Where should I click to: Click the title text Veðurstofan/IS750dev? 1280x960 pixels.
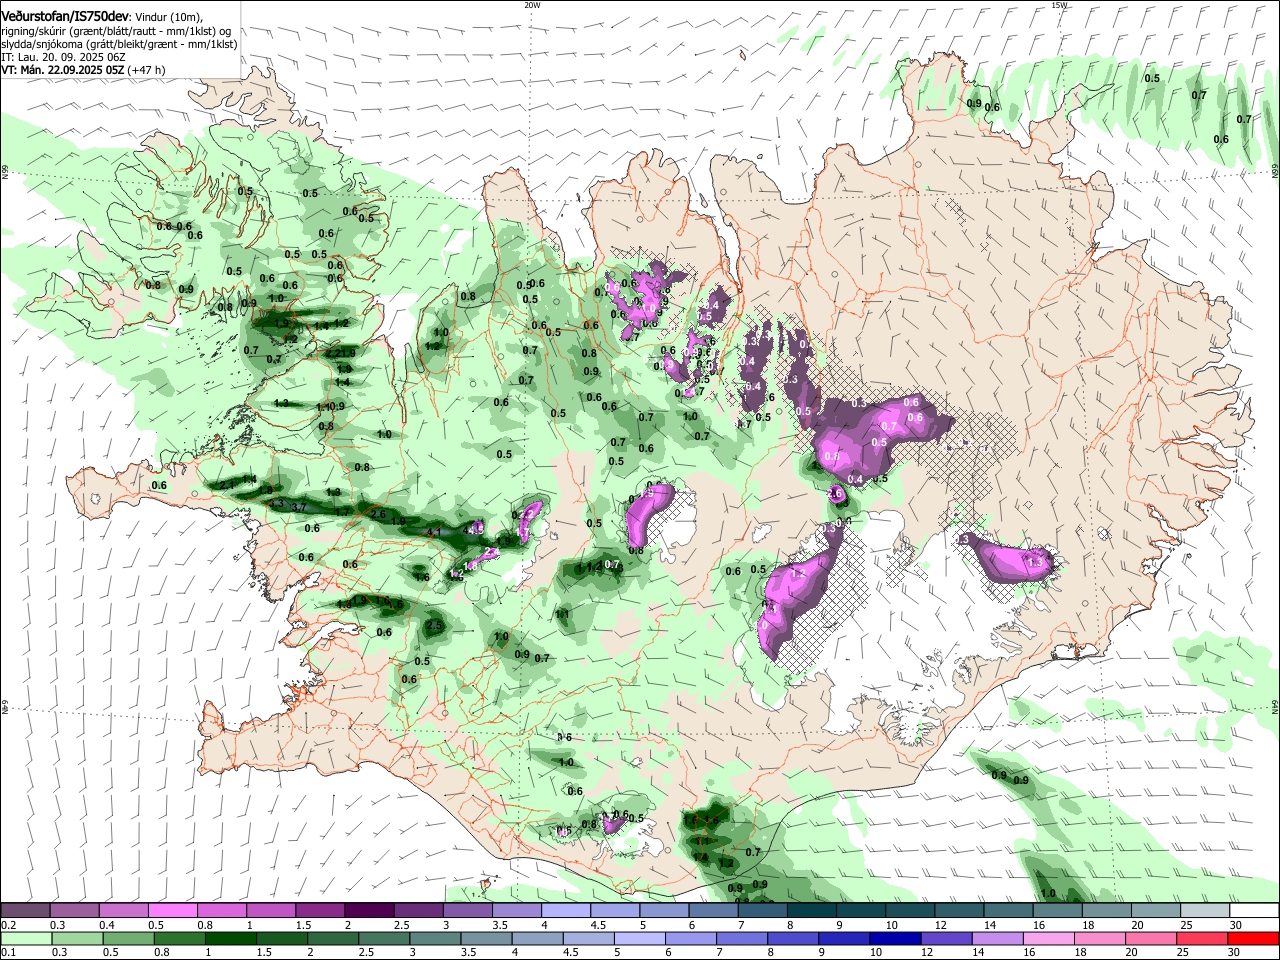pos(64,17)
